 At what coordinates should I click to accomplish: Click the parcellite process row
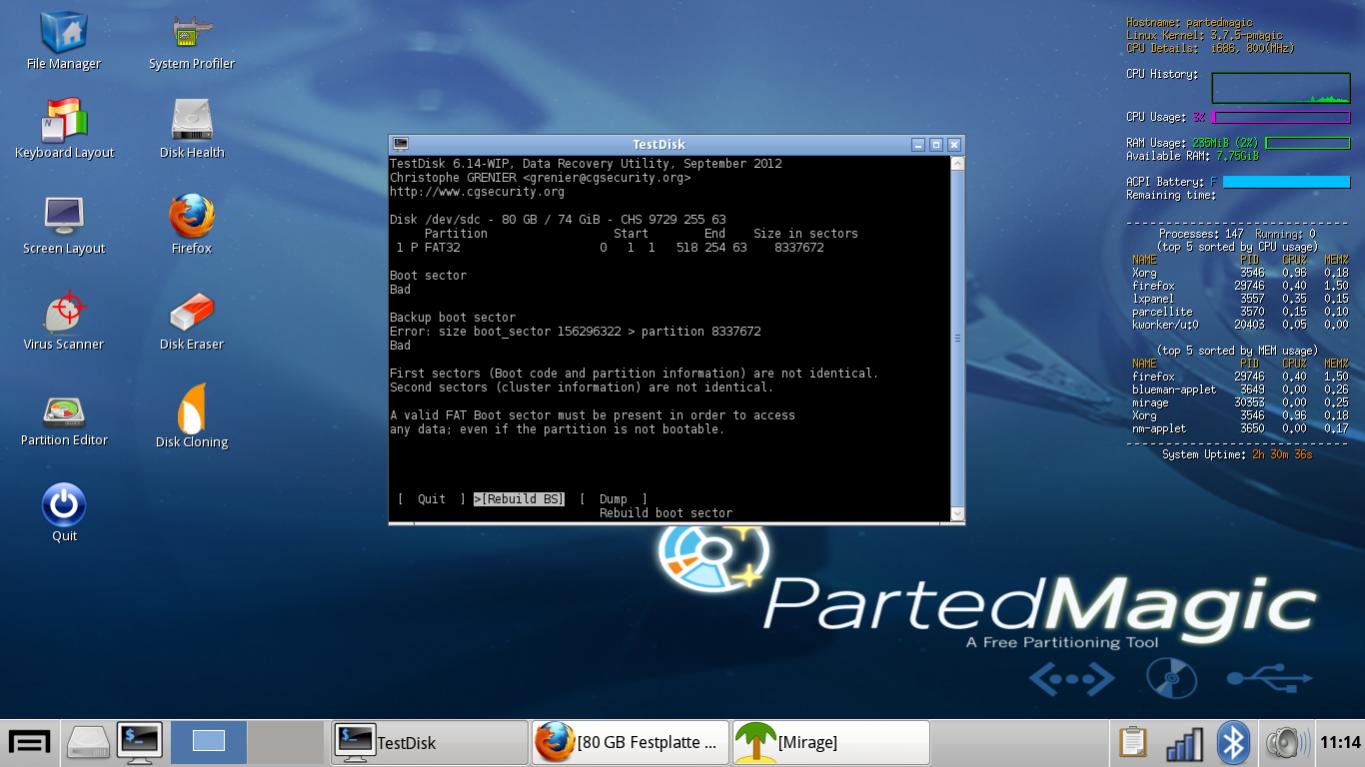click(1240, 311)
